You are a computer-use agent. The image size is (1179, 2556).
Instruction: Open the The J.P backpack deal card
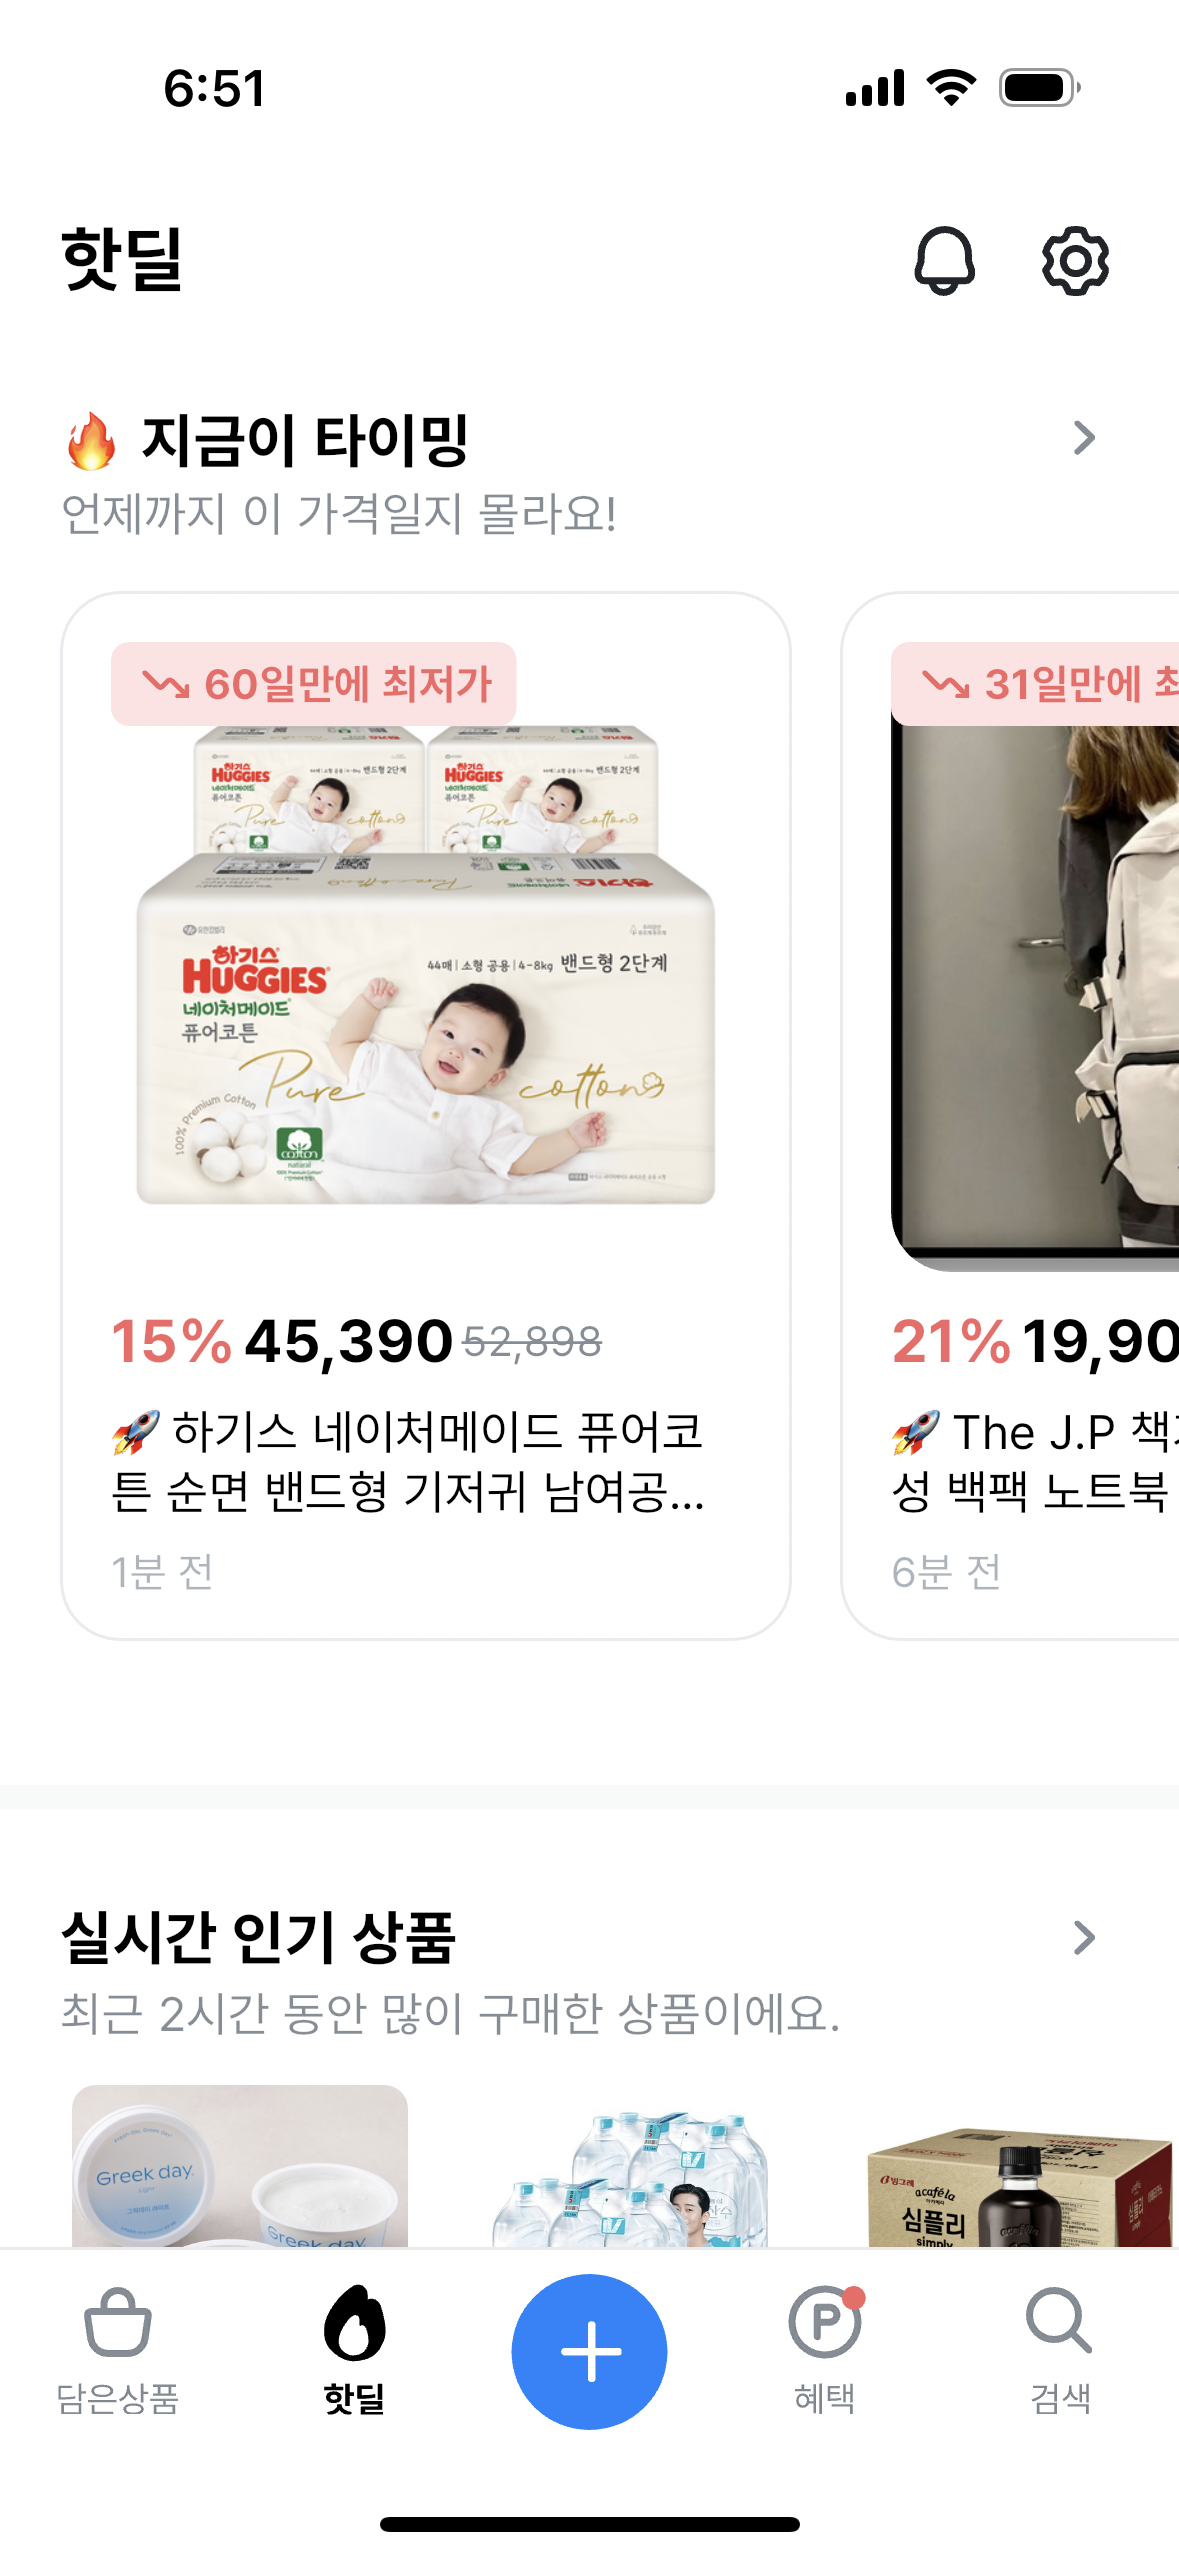click(x=1010, y=1115)
